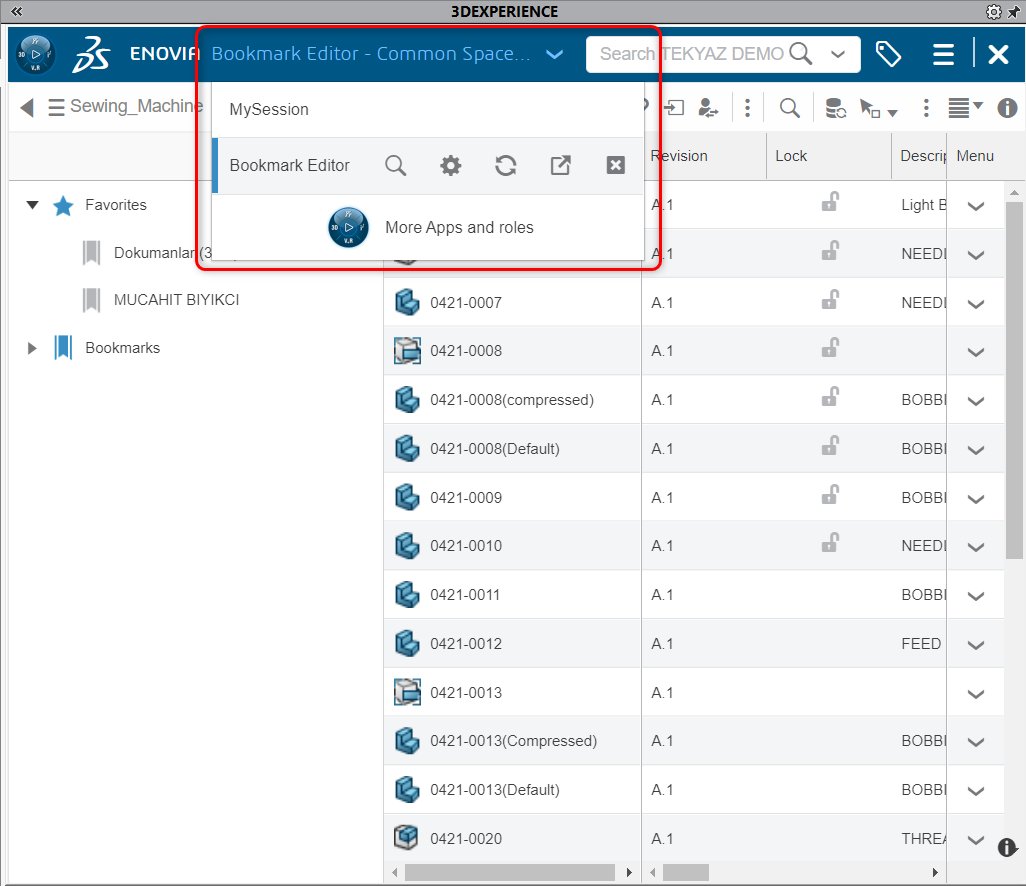Click the lock icon for 0421-0007

pos(830,301)
